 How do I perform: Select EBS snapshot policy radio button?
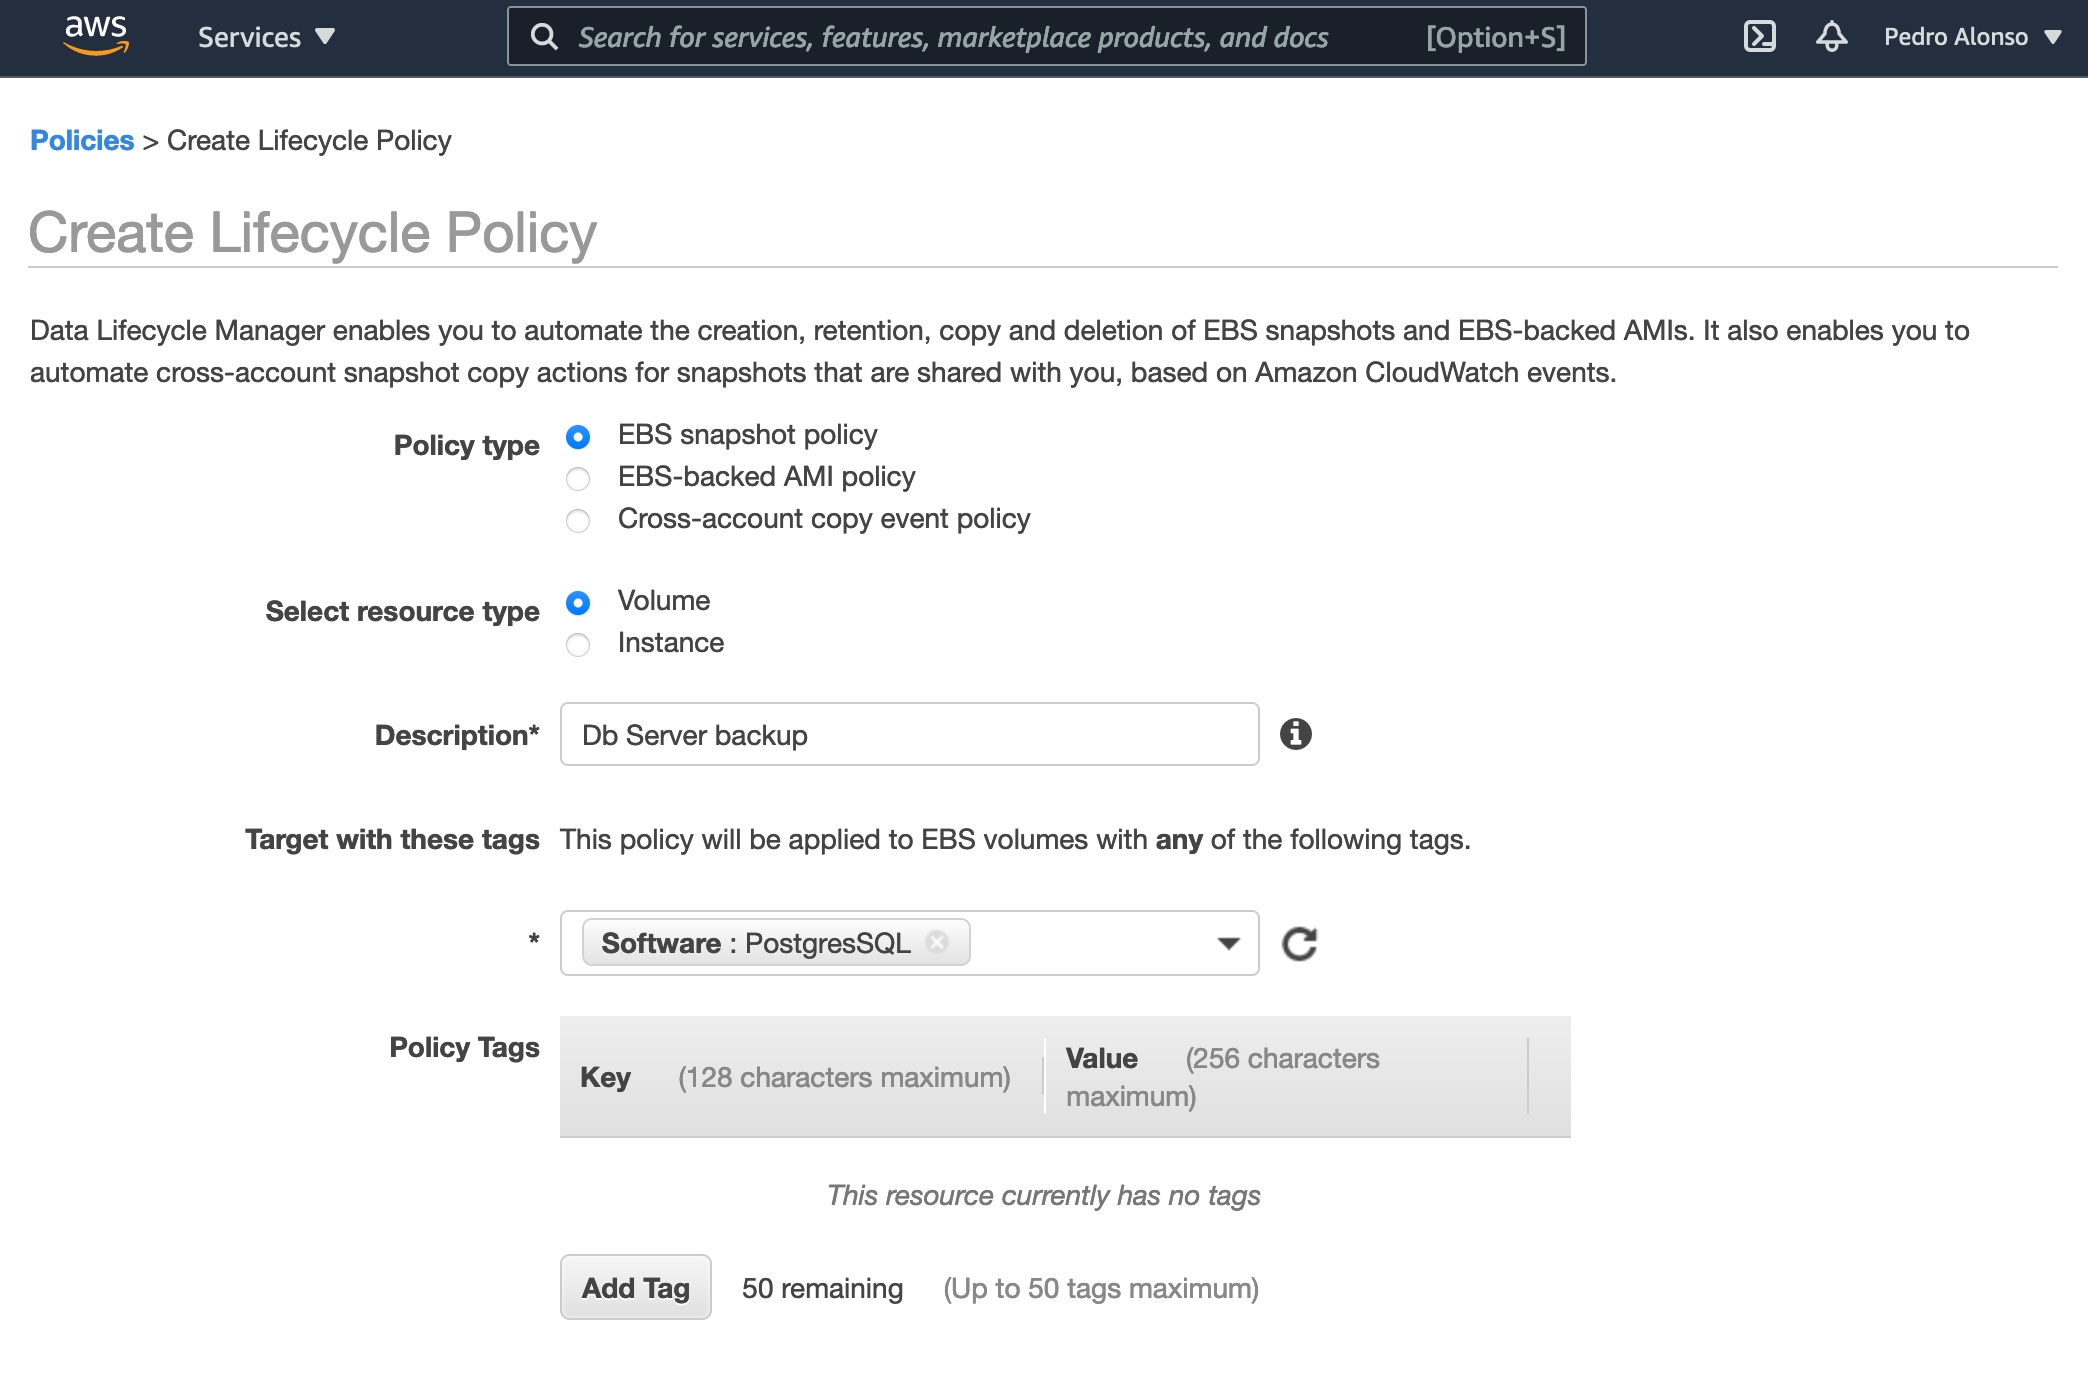point(578,437)
